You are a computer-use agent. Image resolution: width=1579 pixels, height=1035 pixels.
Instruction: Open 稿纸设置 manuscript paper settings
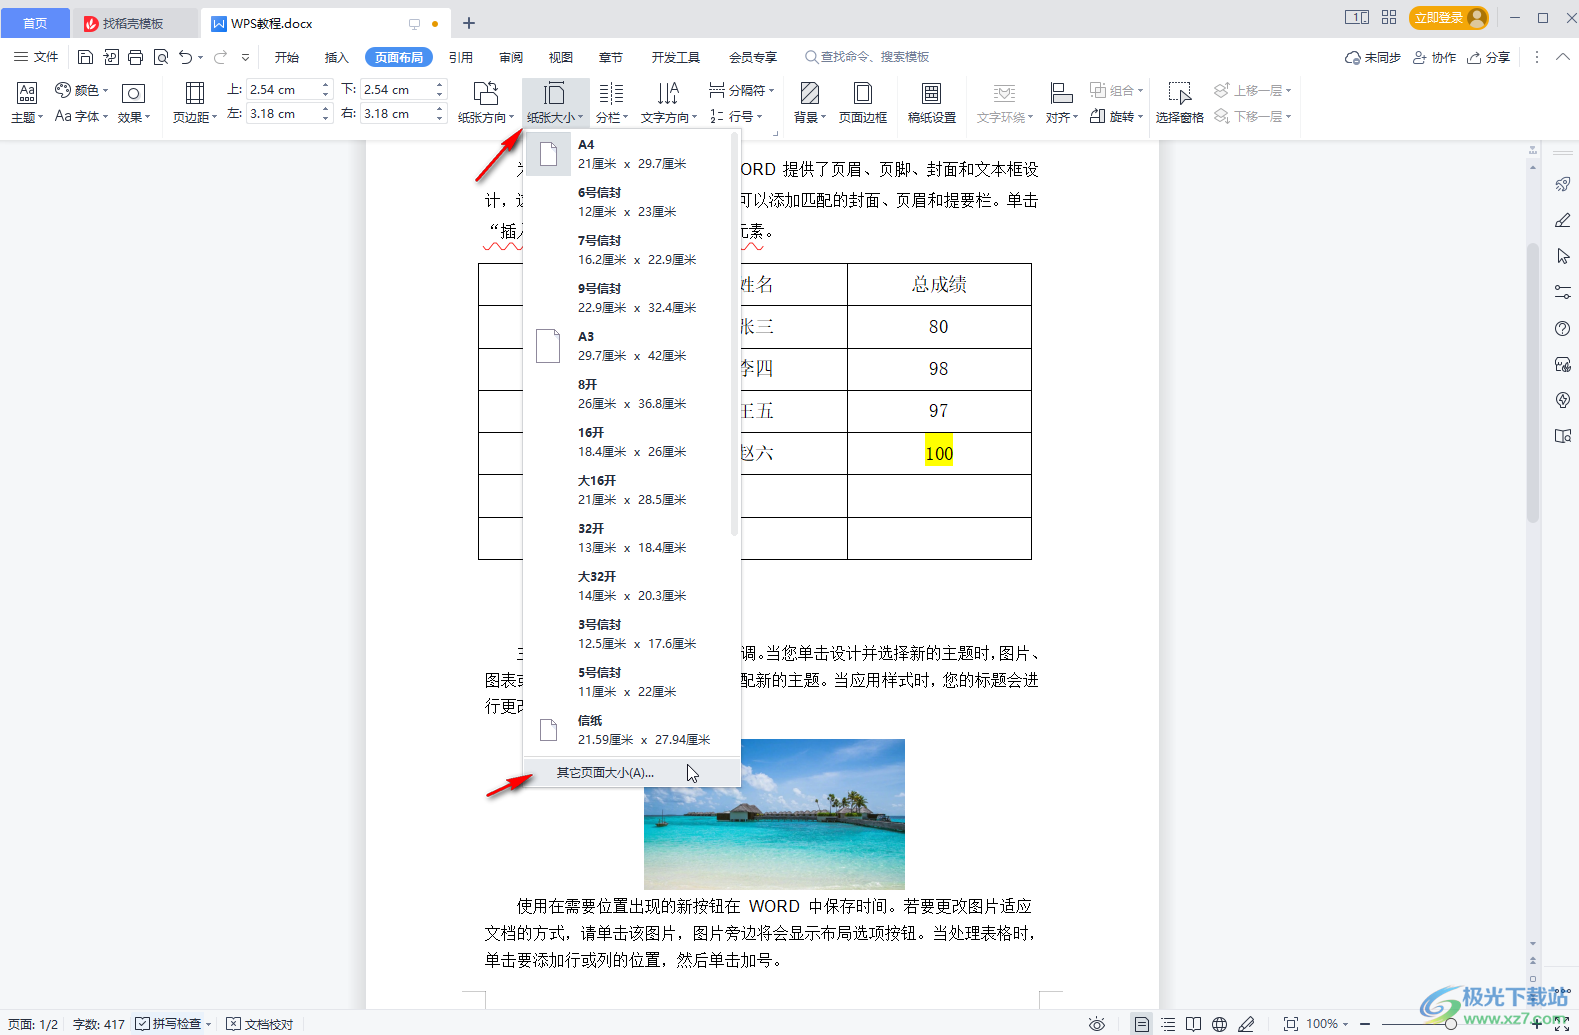tap(931, 103)
